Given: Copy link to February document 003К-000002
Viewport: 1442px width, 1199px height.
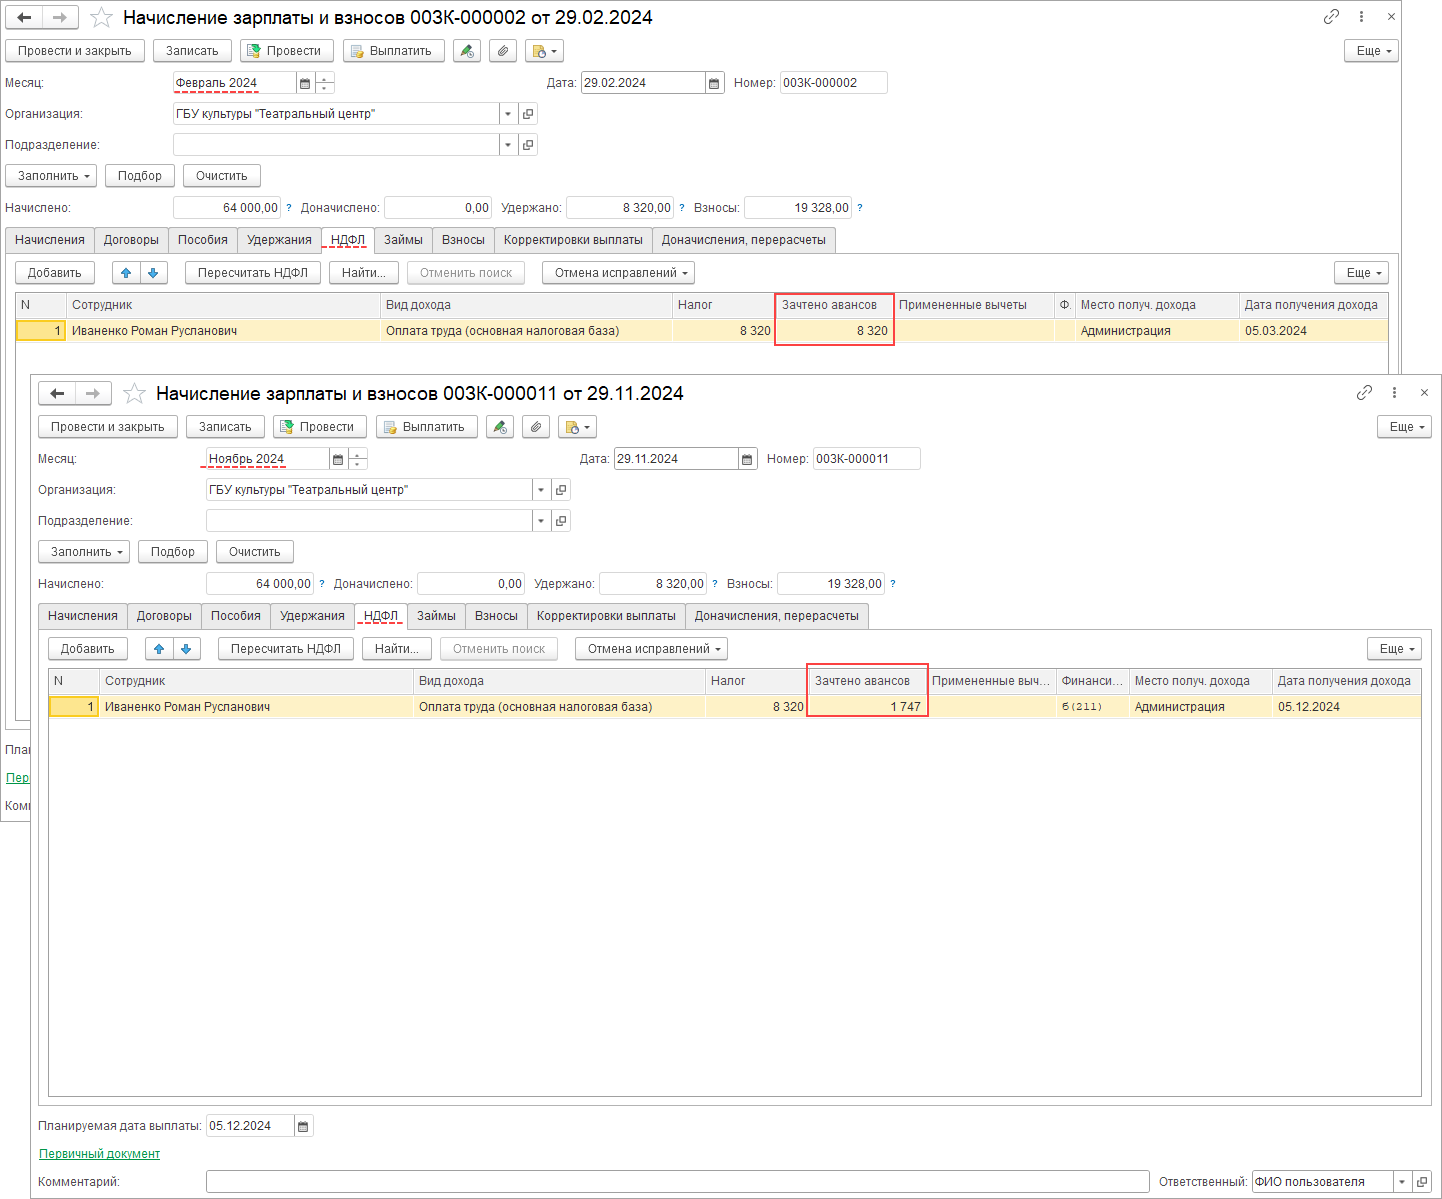Looking at the screenshot, I should tap(1331, 17).
